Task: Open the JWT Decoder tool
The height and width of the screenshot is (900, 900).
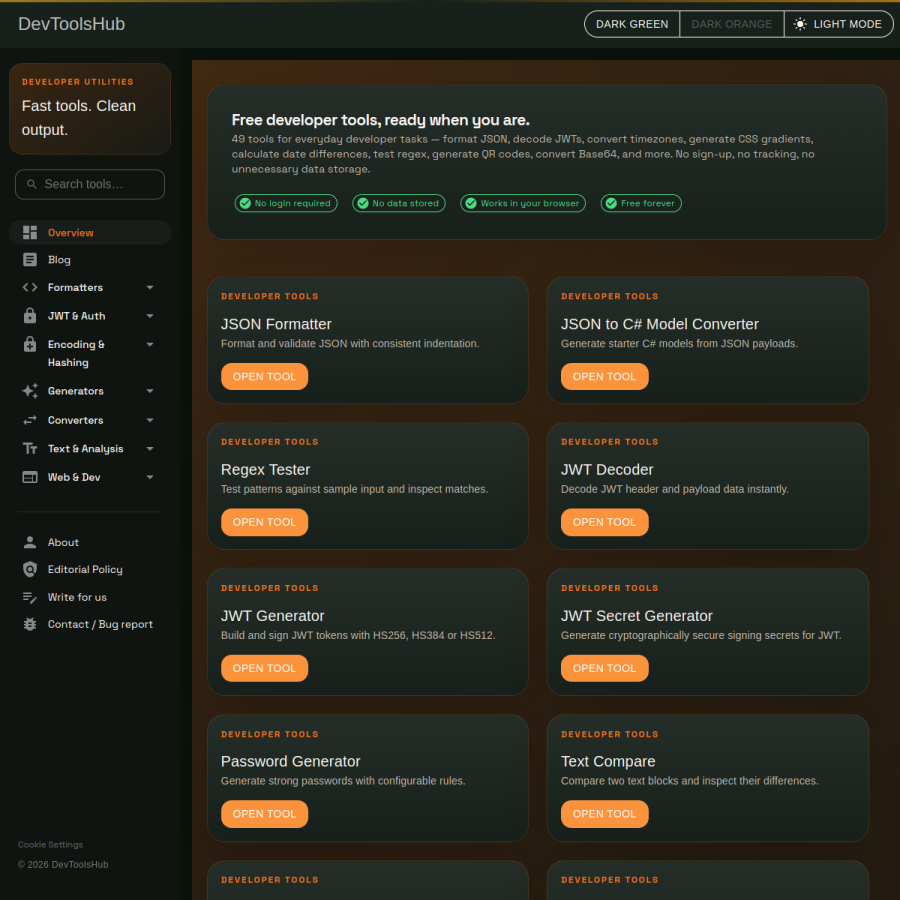Action: (x=604, y=522)
